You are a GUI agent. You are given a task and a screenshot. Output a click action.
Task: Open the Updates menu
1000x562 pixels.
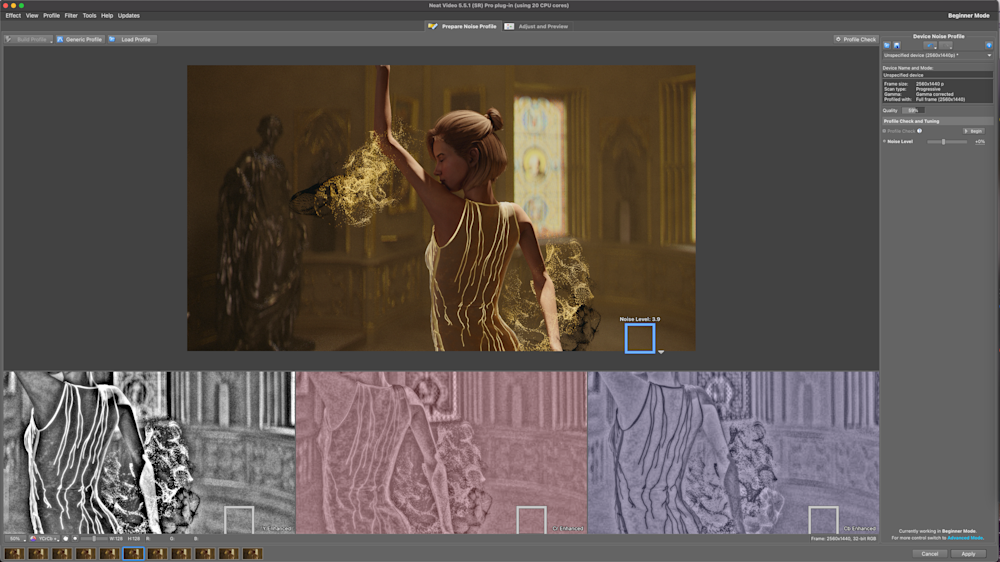pos(128,15)
